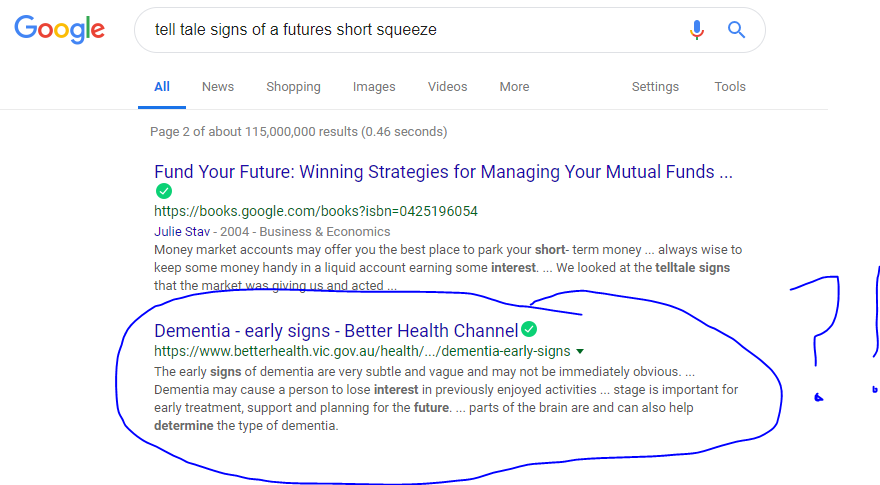Switch to the Images tab
Image resolution: width=880 pixels, height=485 pixels.
point(374,86)
